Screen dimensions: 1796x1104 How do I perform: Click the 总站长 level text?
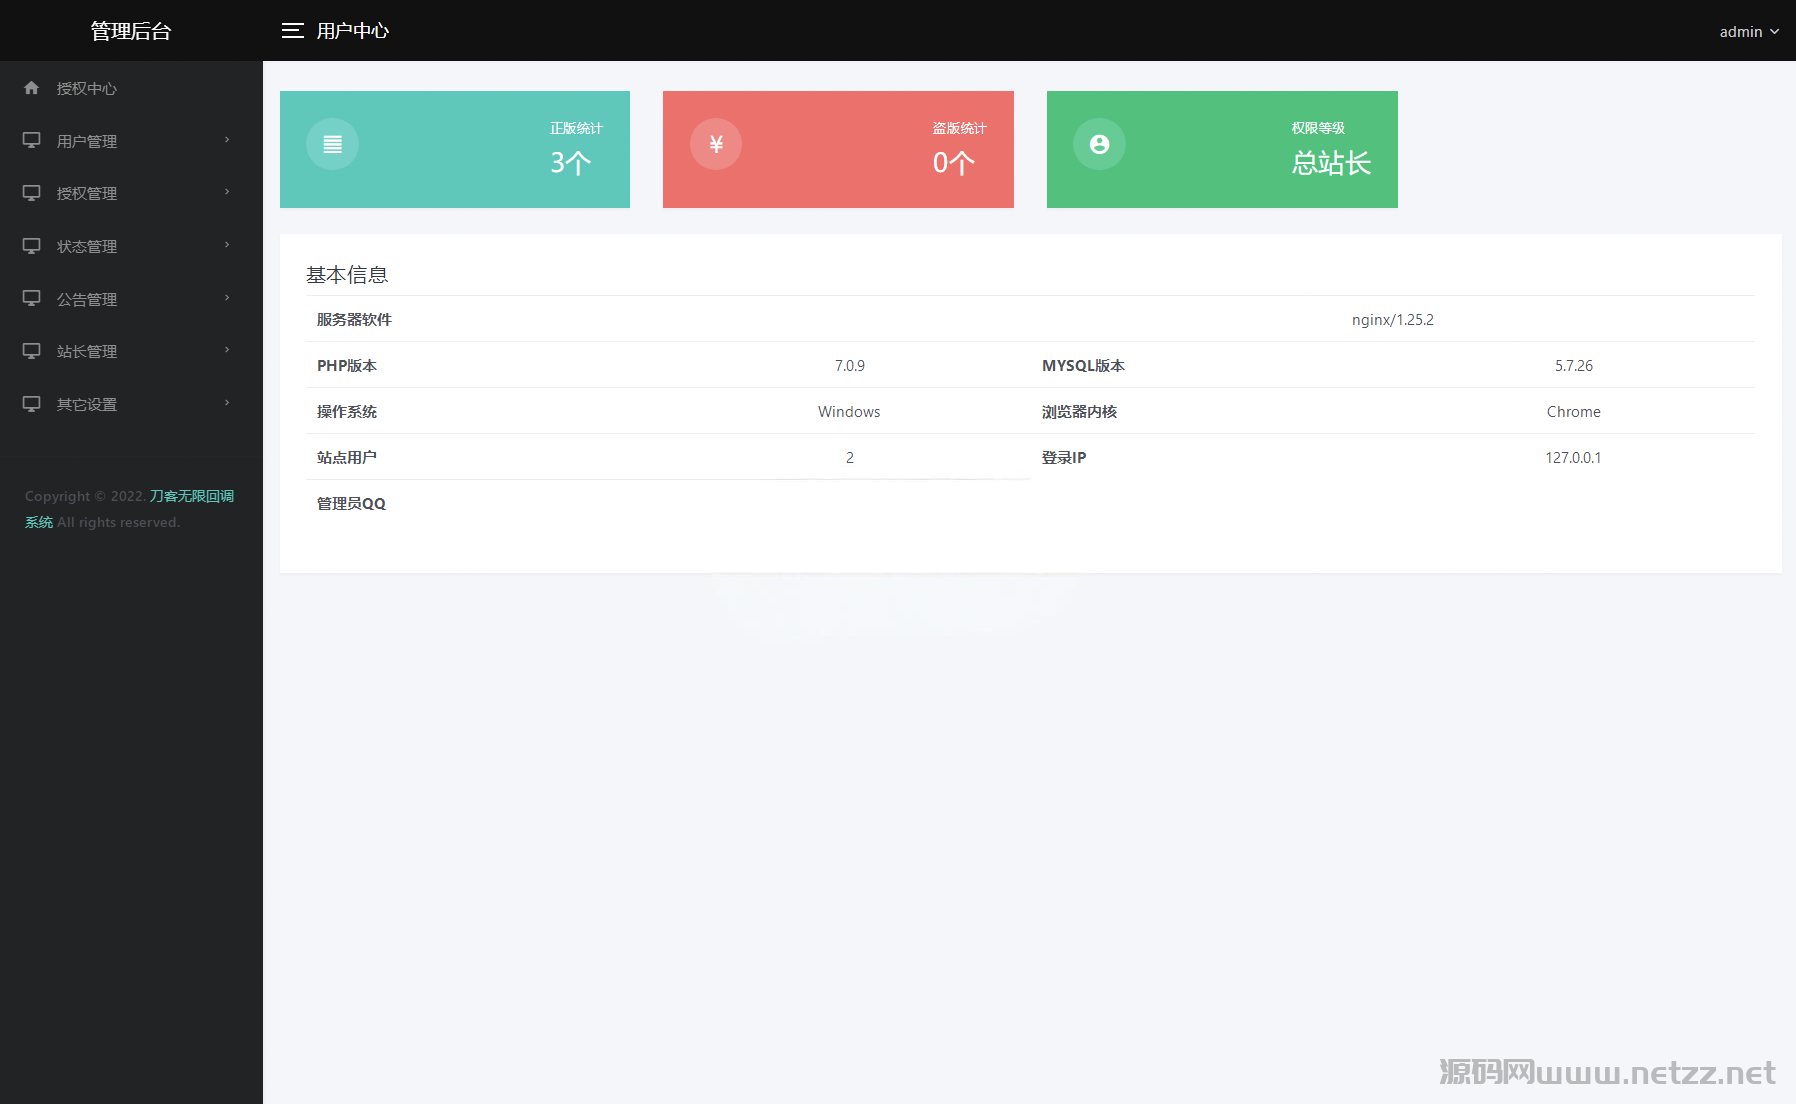pos(1331,162)
